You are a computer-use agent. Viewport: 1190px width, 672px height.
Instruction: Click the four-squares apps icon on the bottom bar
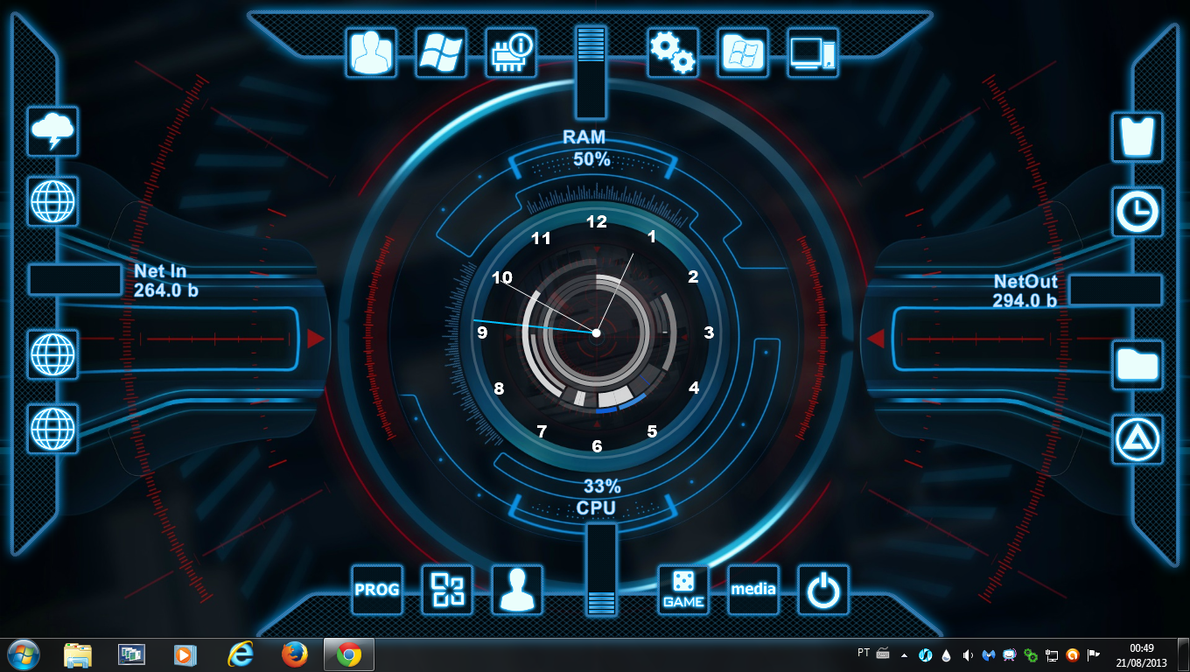(447, 589)
